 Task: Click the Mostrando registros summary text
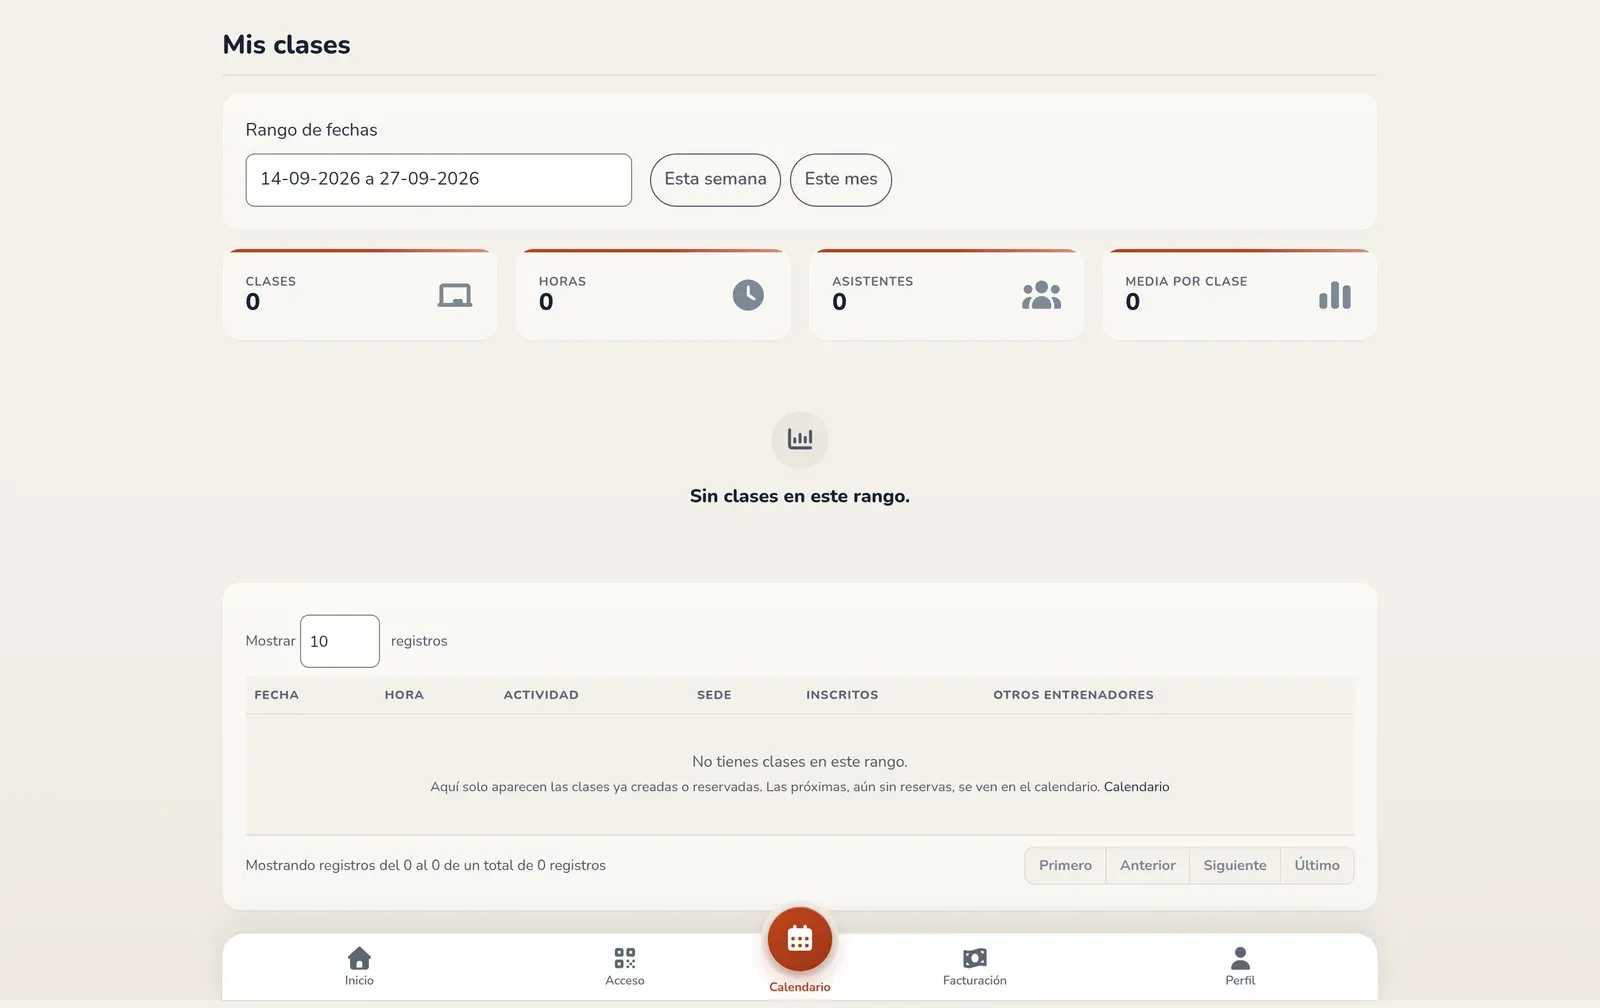pyautogui.click(x=426, y=866)
